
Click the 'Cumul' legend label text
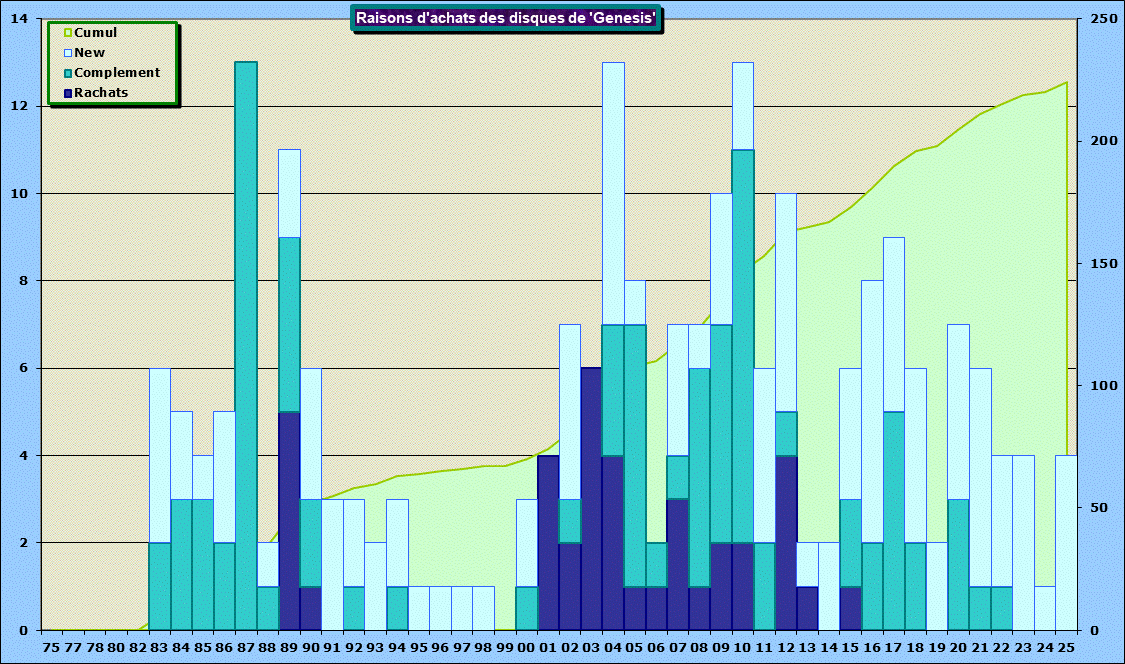click(x=96, y=33)
